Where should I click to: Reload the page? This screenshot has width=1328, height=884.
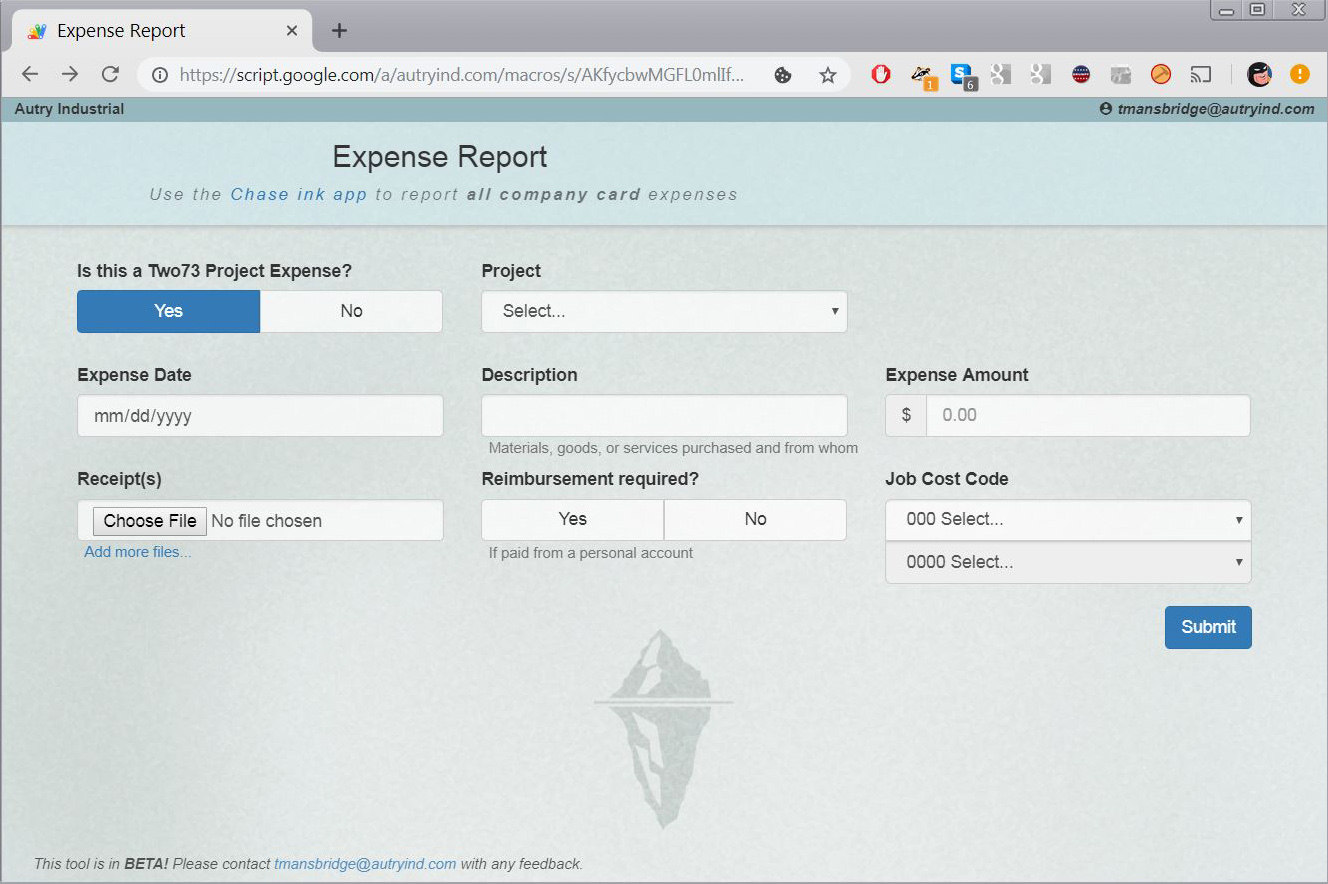click(111, 74)
